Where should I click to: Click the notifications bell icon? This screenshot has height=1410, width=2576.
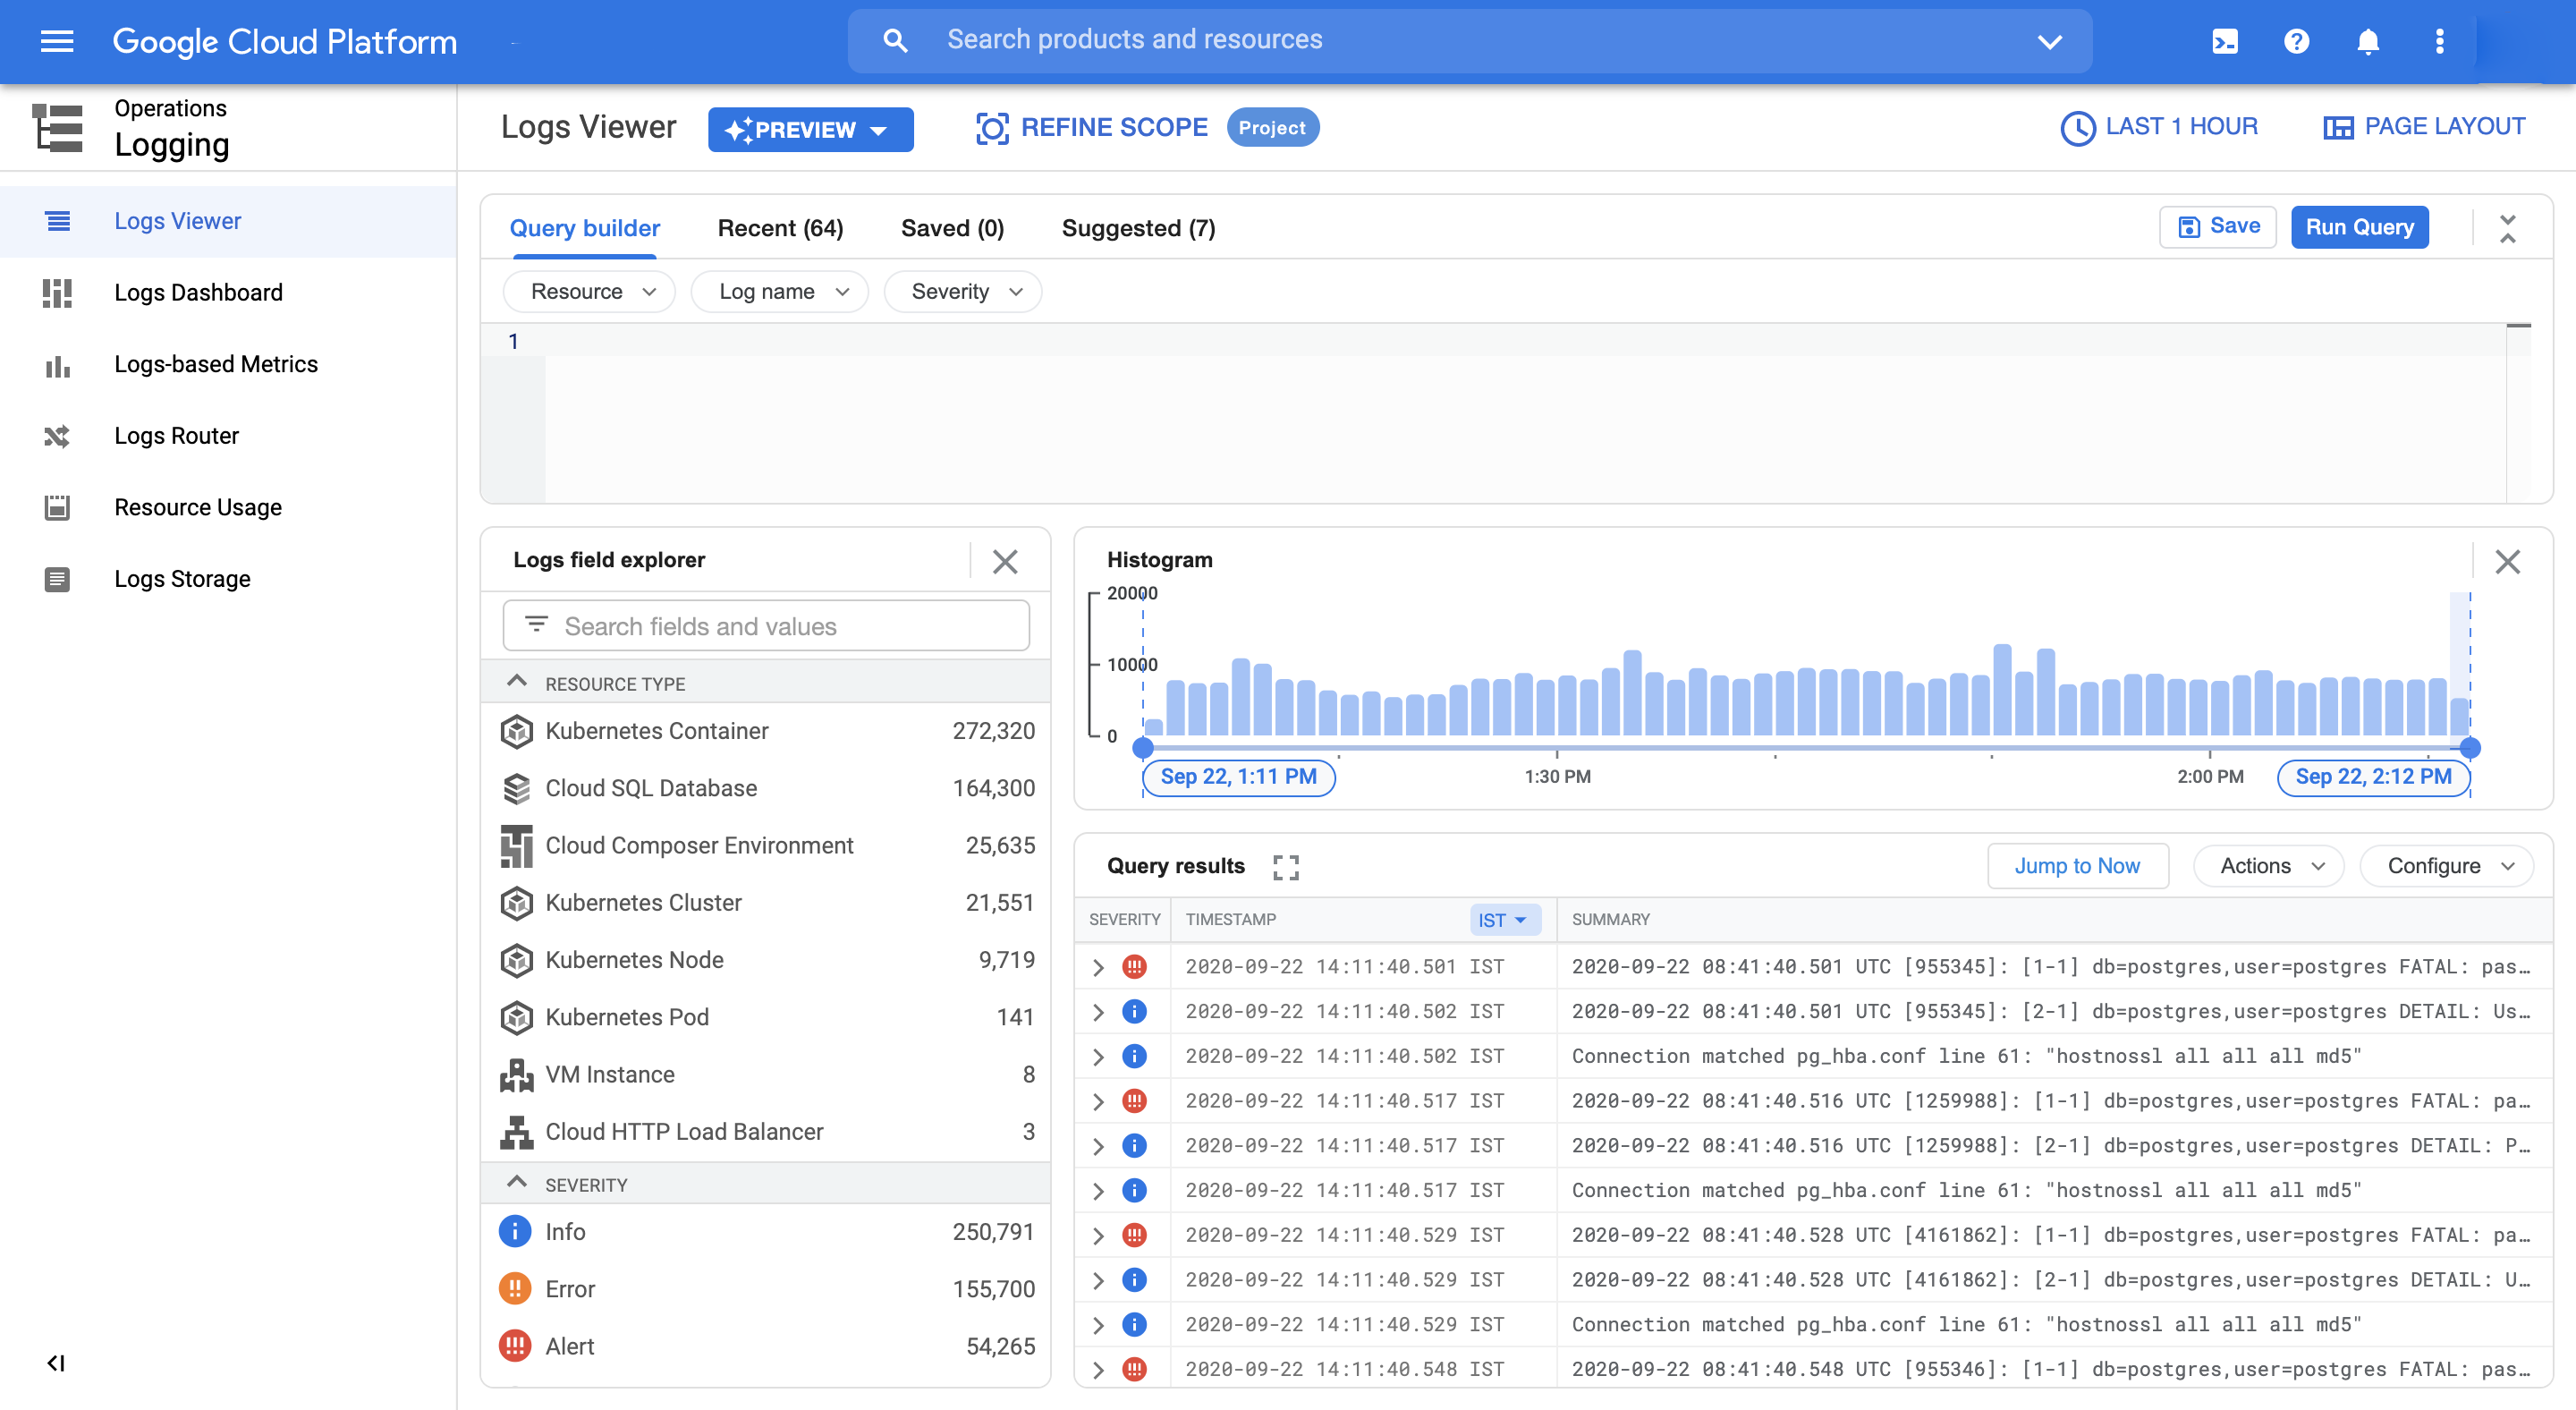point(2367,41)
